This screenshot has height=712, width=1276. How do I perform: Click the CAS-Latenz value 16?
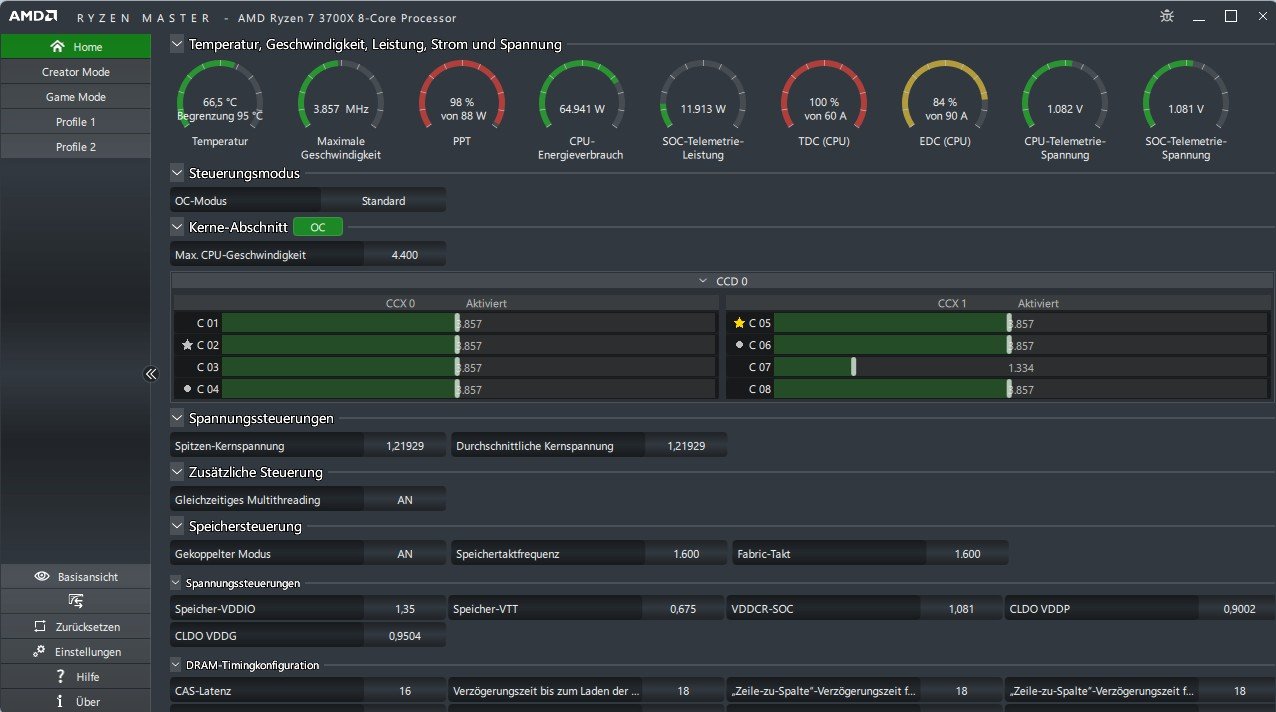click(405, 690)
